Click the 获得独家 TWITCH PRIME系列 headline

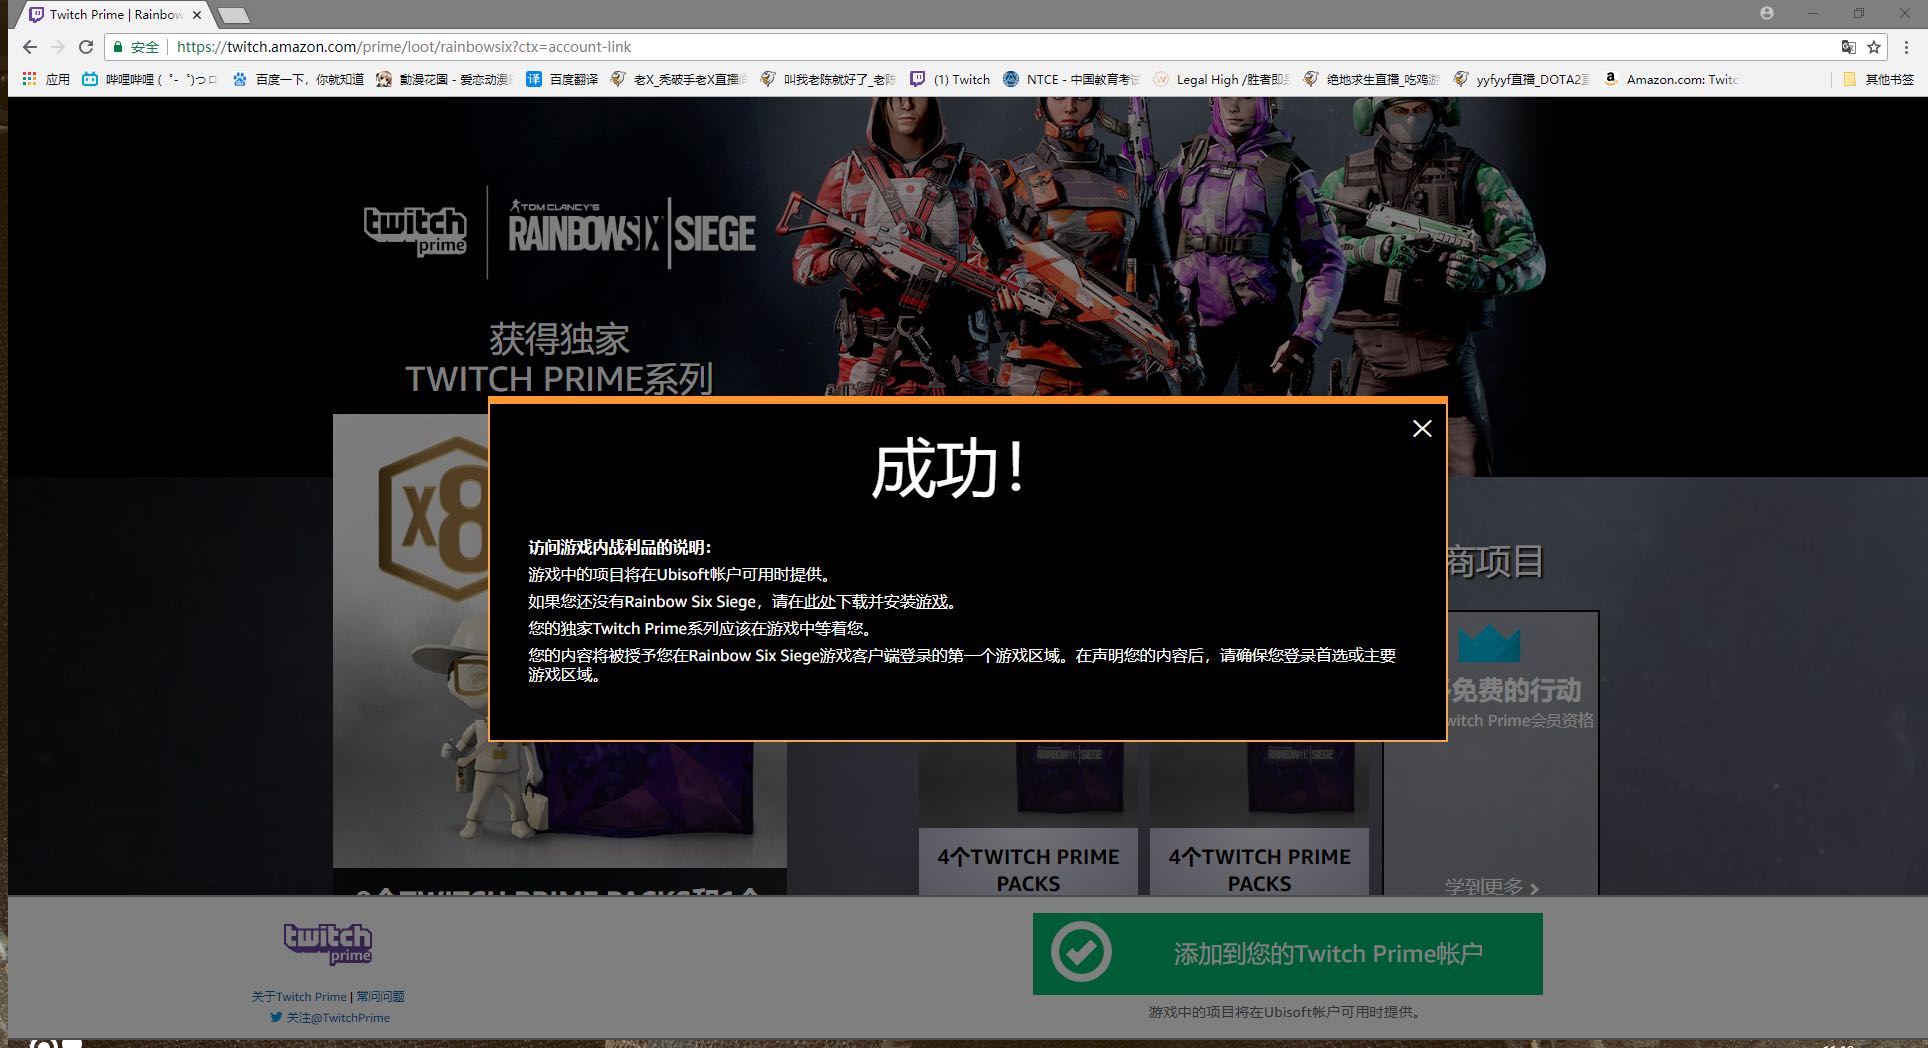pos(559,360)
